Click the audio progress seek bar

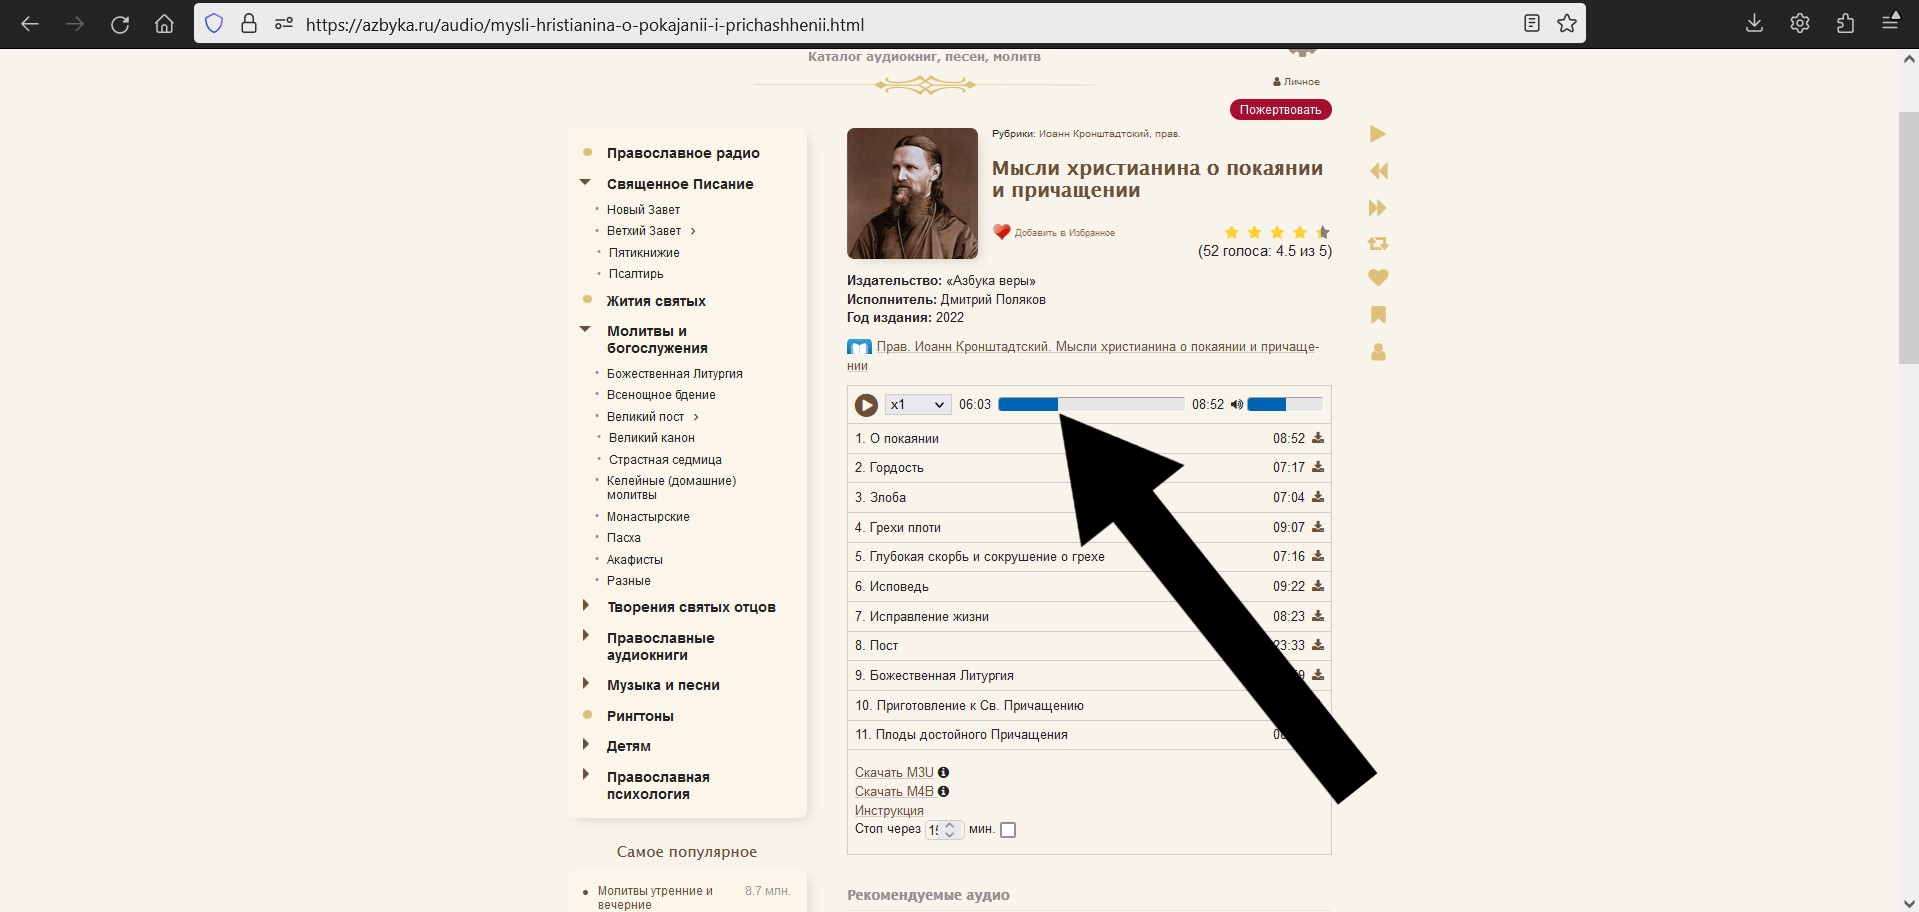click(1090, 405)
